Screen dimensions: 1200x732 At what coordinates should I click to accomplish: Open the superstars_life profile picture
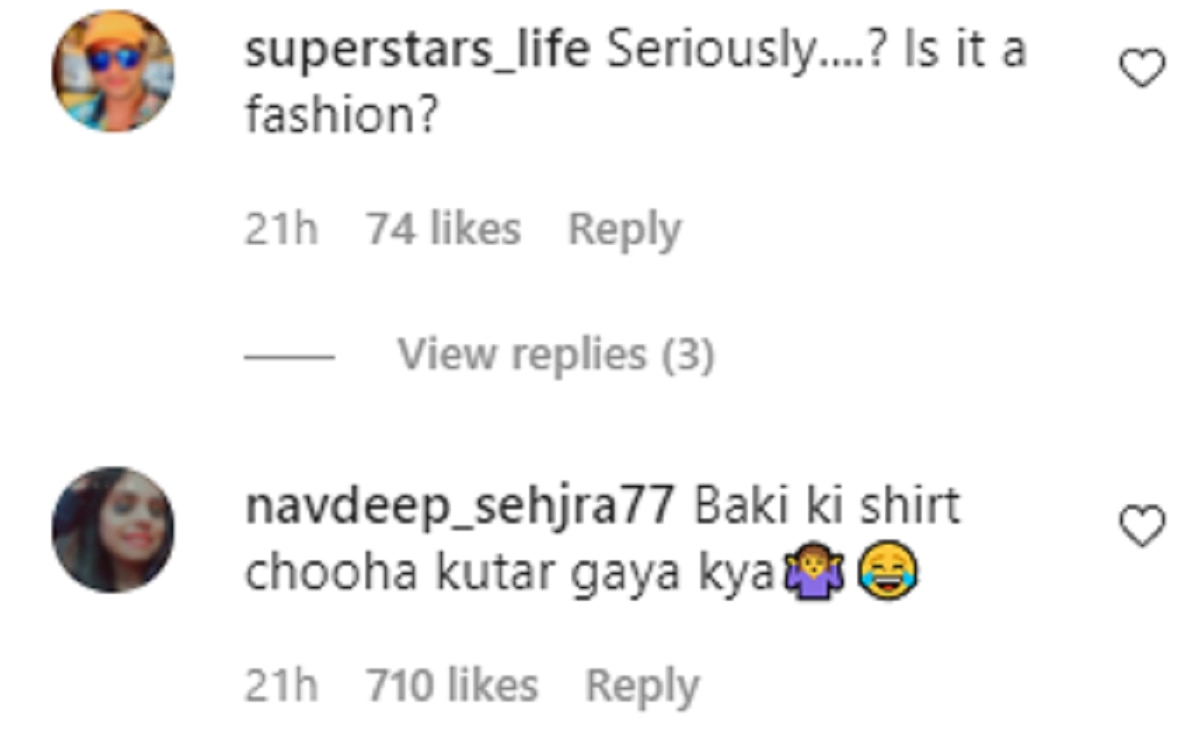coord(113,71)
